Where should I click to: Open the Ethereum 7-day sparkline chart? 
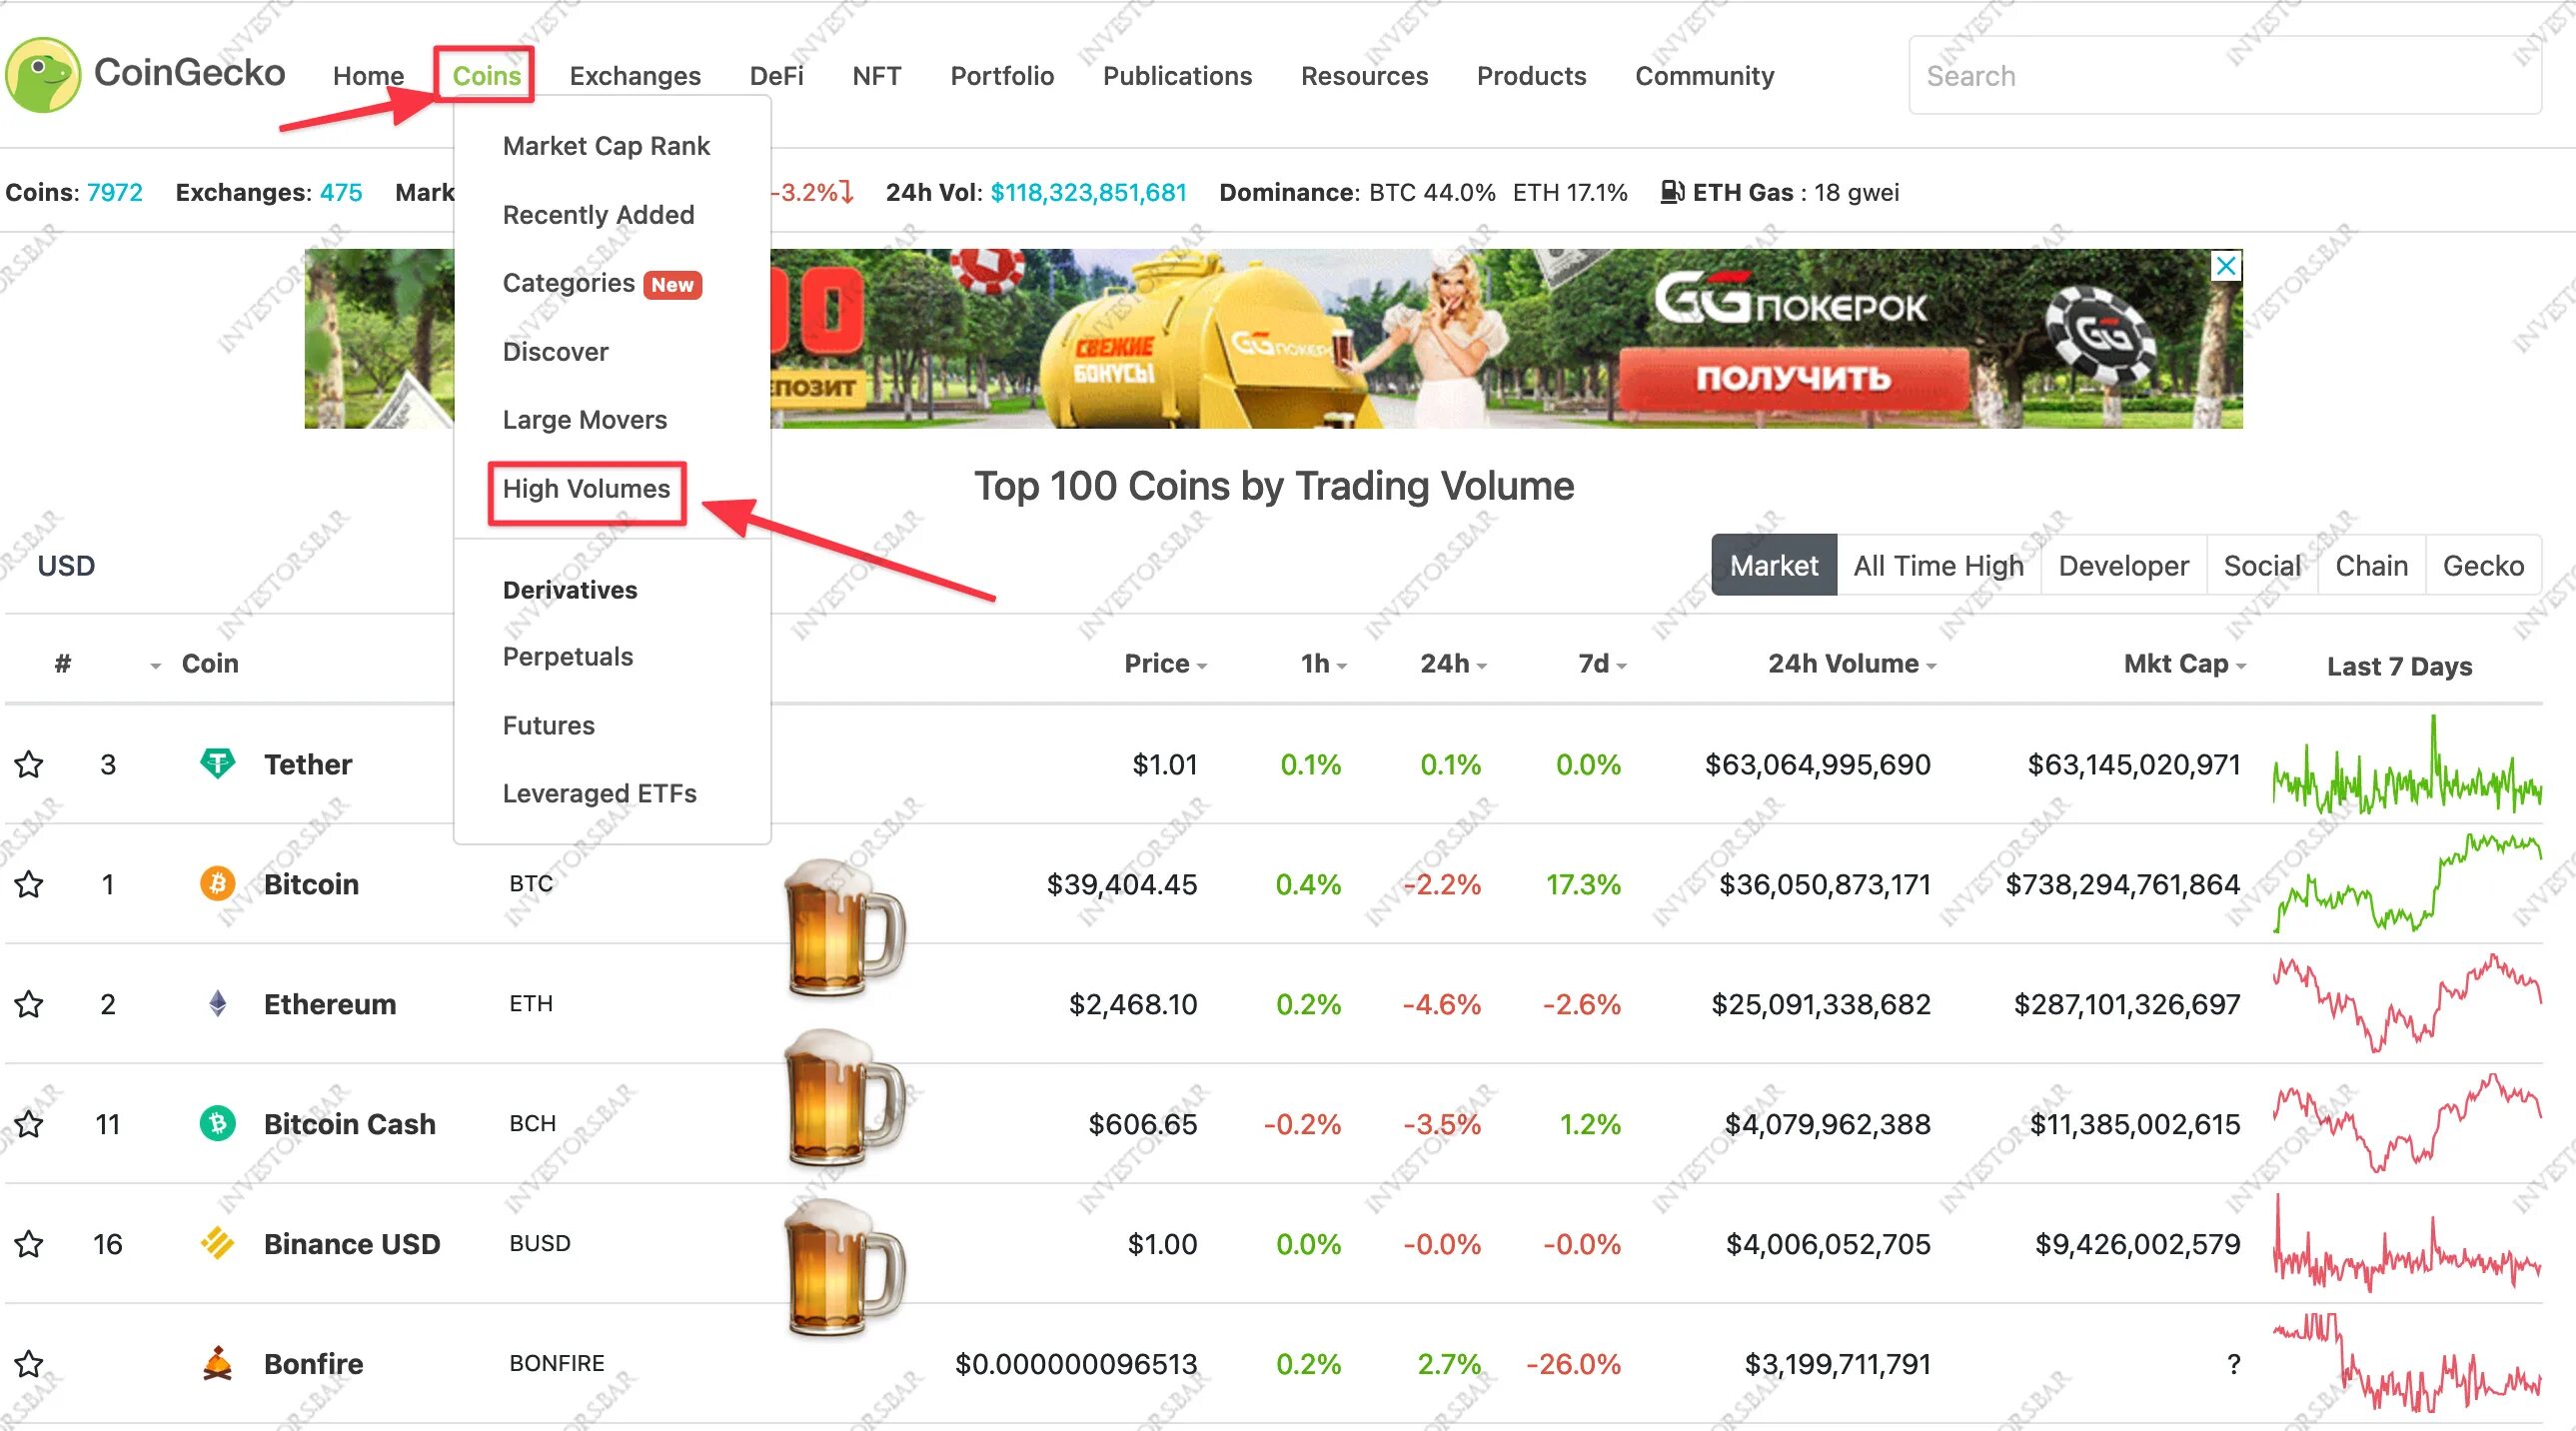pos(2407,1004)
